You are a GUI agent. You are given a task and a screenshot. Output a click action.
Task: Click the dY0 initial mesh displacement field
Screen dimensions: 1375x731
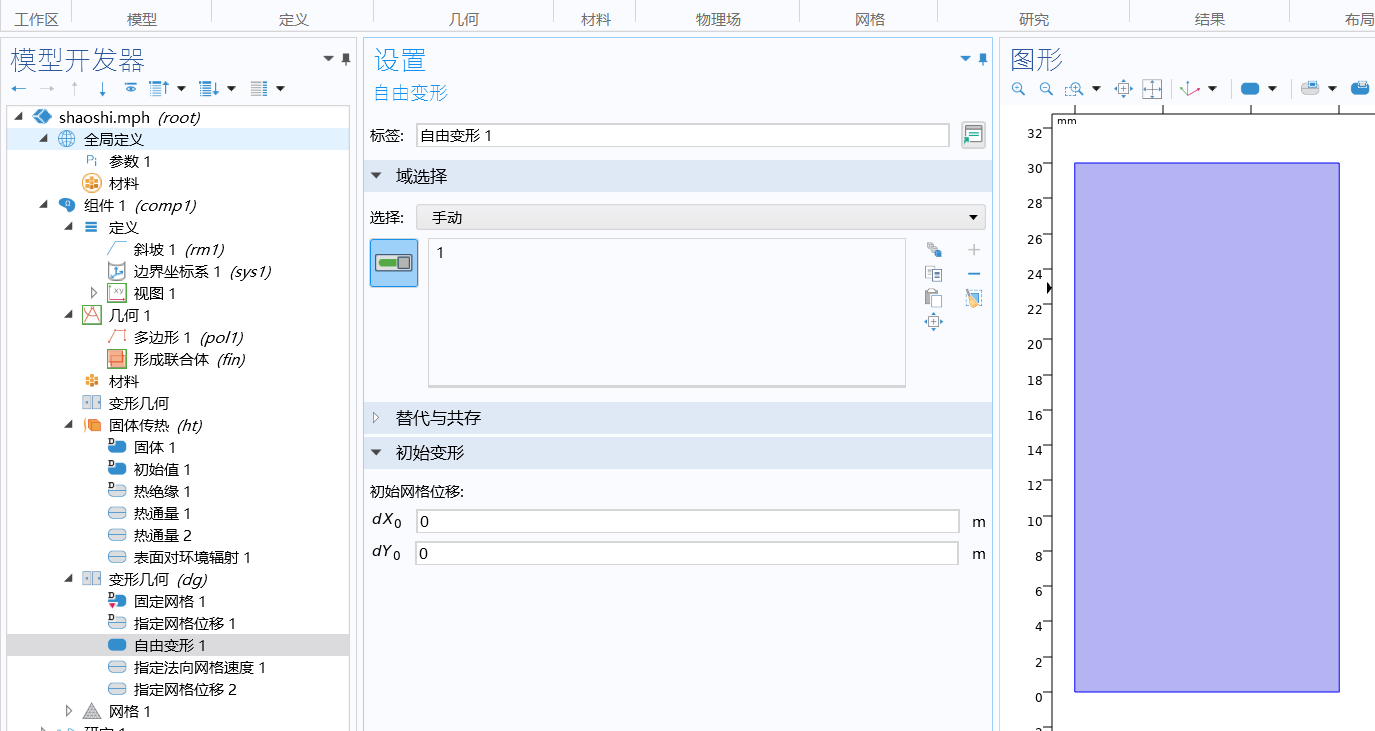tap(688, 553)
